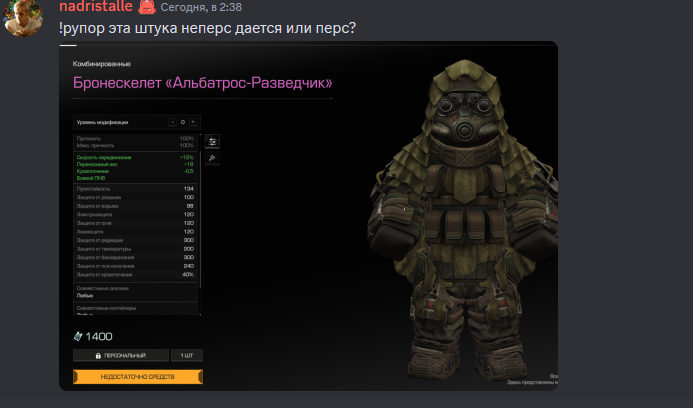Viewport: 693px width, 408px height.
Task: Click the "Электрозащита" row
Action: [x=135, y=214]
